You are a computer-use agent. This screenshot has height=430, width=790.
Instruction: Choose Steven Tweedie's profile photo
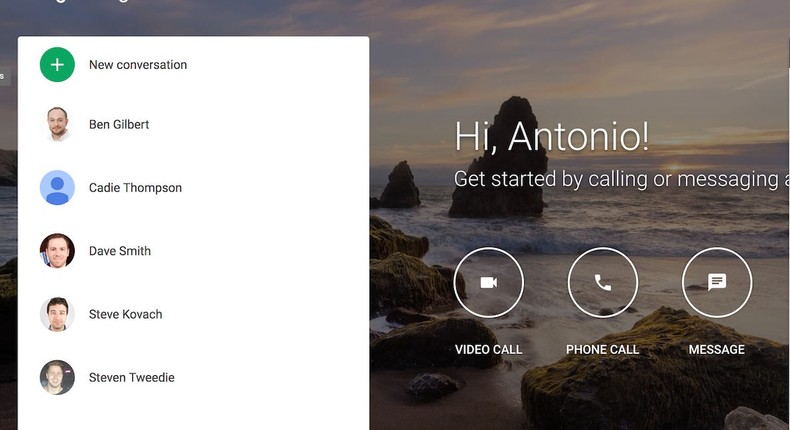(x=57, y=378)
